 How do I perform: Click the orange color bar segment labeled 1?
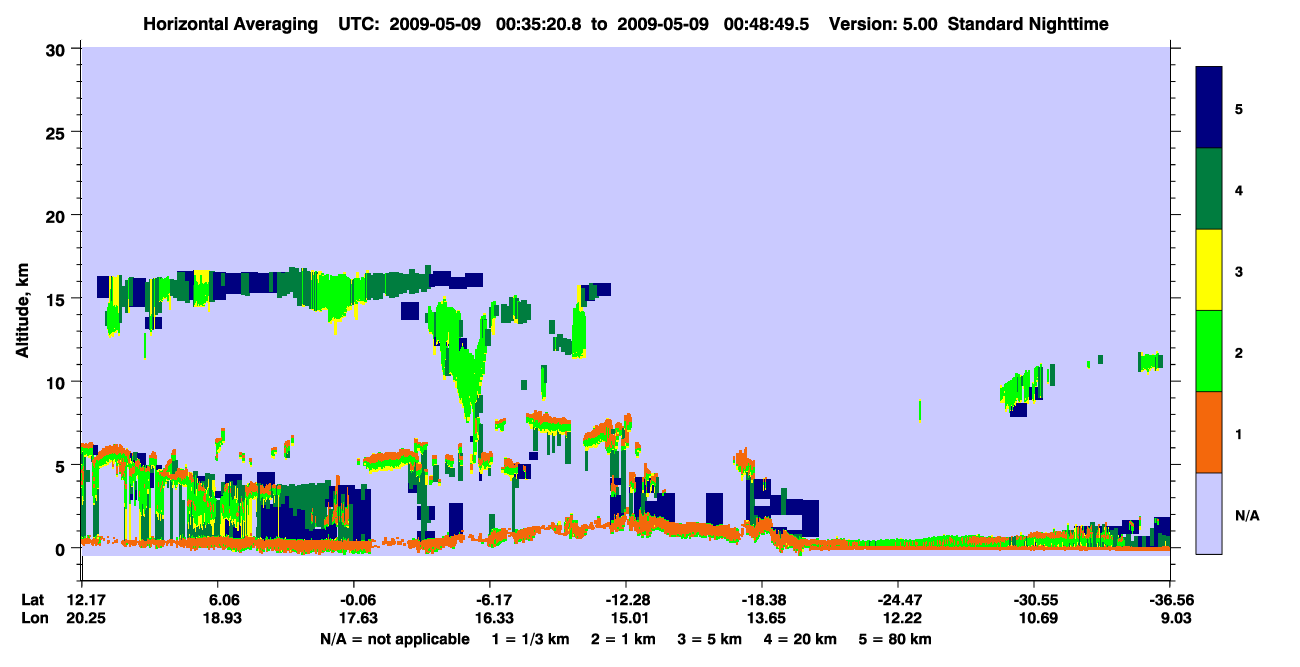(x=1209, y=432)
